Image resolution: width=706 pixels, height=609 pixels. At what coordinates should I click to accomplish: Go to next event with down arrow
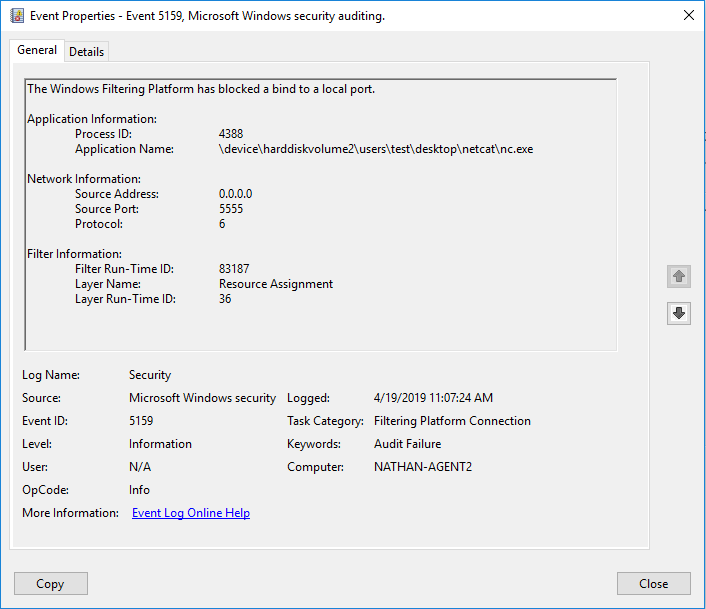click(x=679, y=313)
